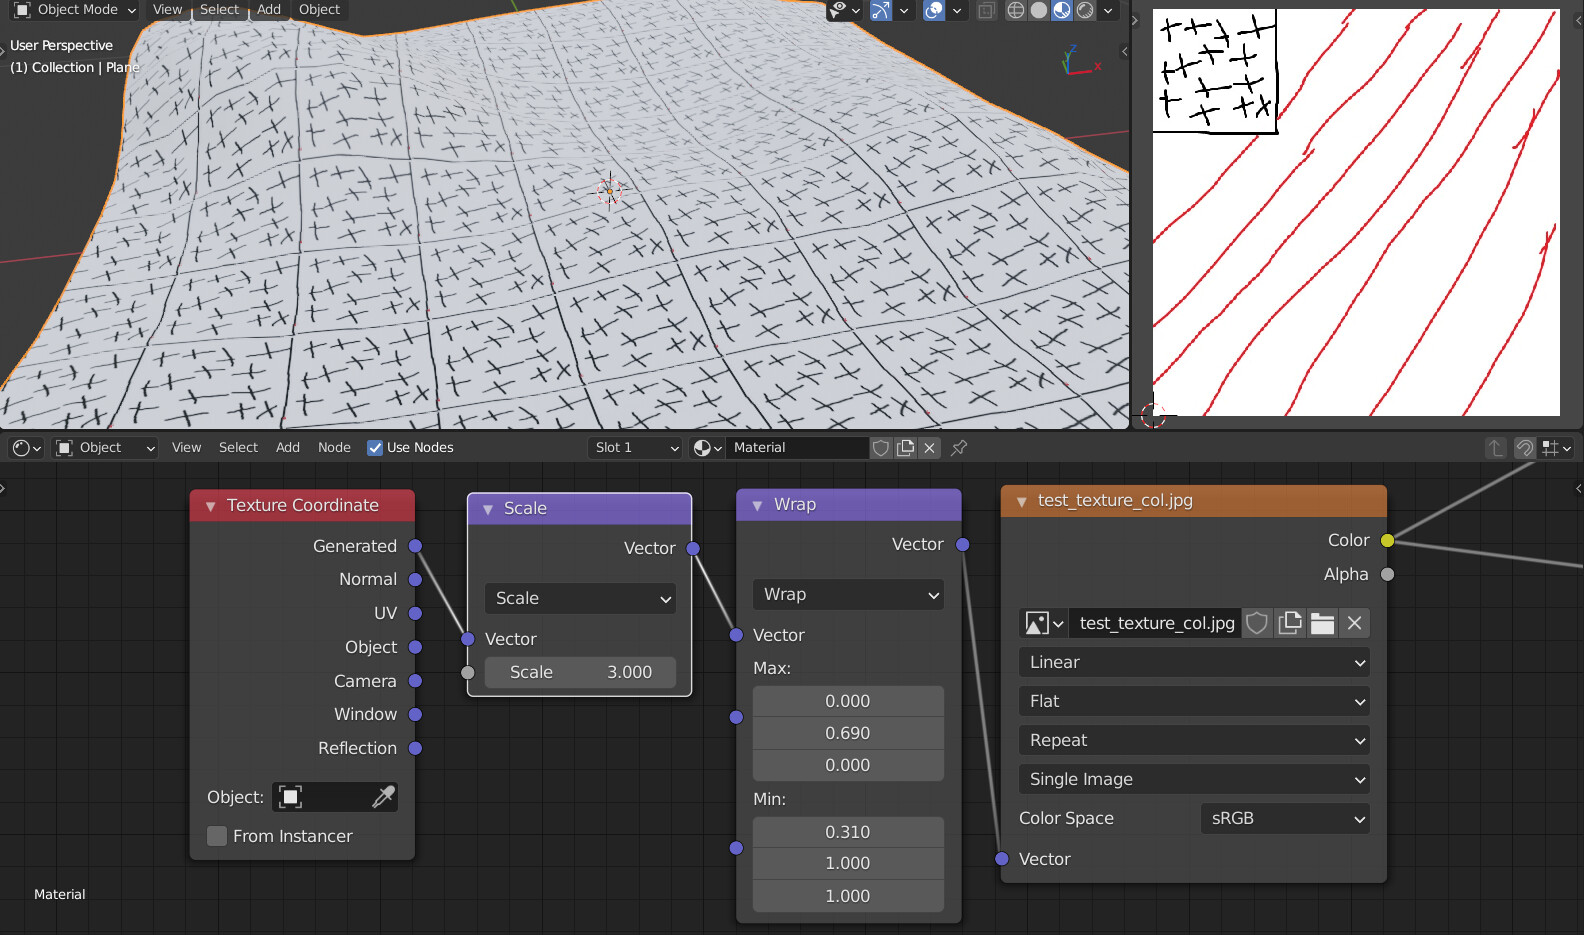This screenshot has height=935, width=1584.
Task: Open gizmo options dropdown arrow
Action: coord(904,10)
